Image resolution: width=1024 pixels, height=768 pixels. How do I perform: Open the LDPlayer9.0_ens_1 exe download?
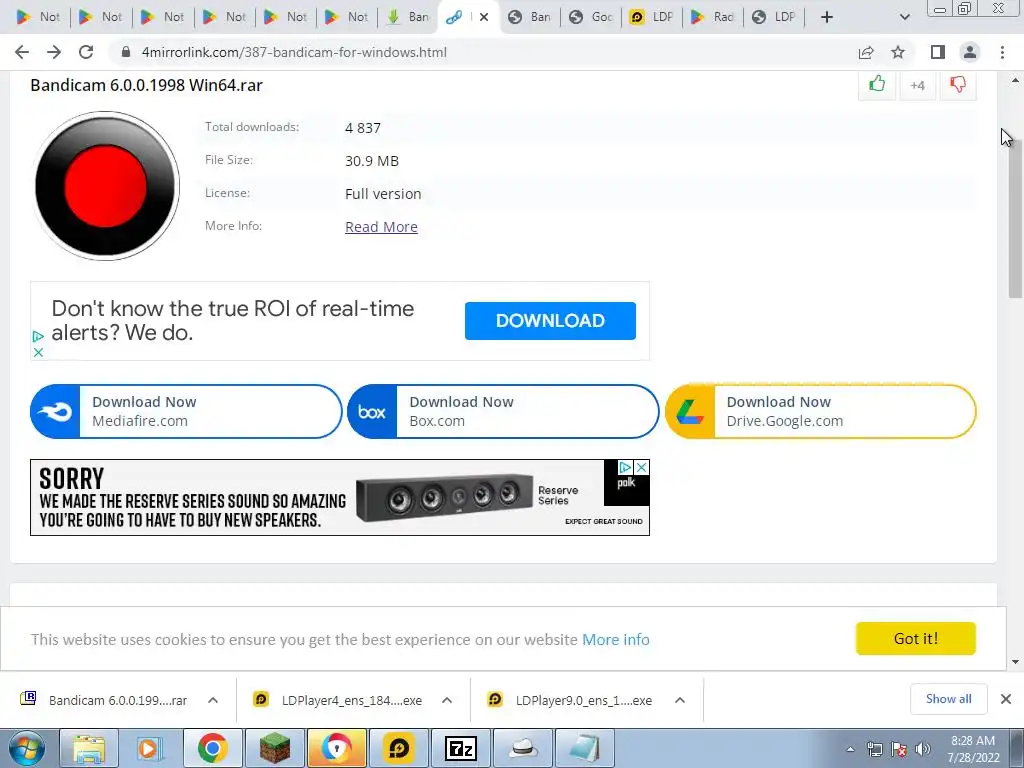[x=572, y=700]
